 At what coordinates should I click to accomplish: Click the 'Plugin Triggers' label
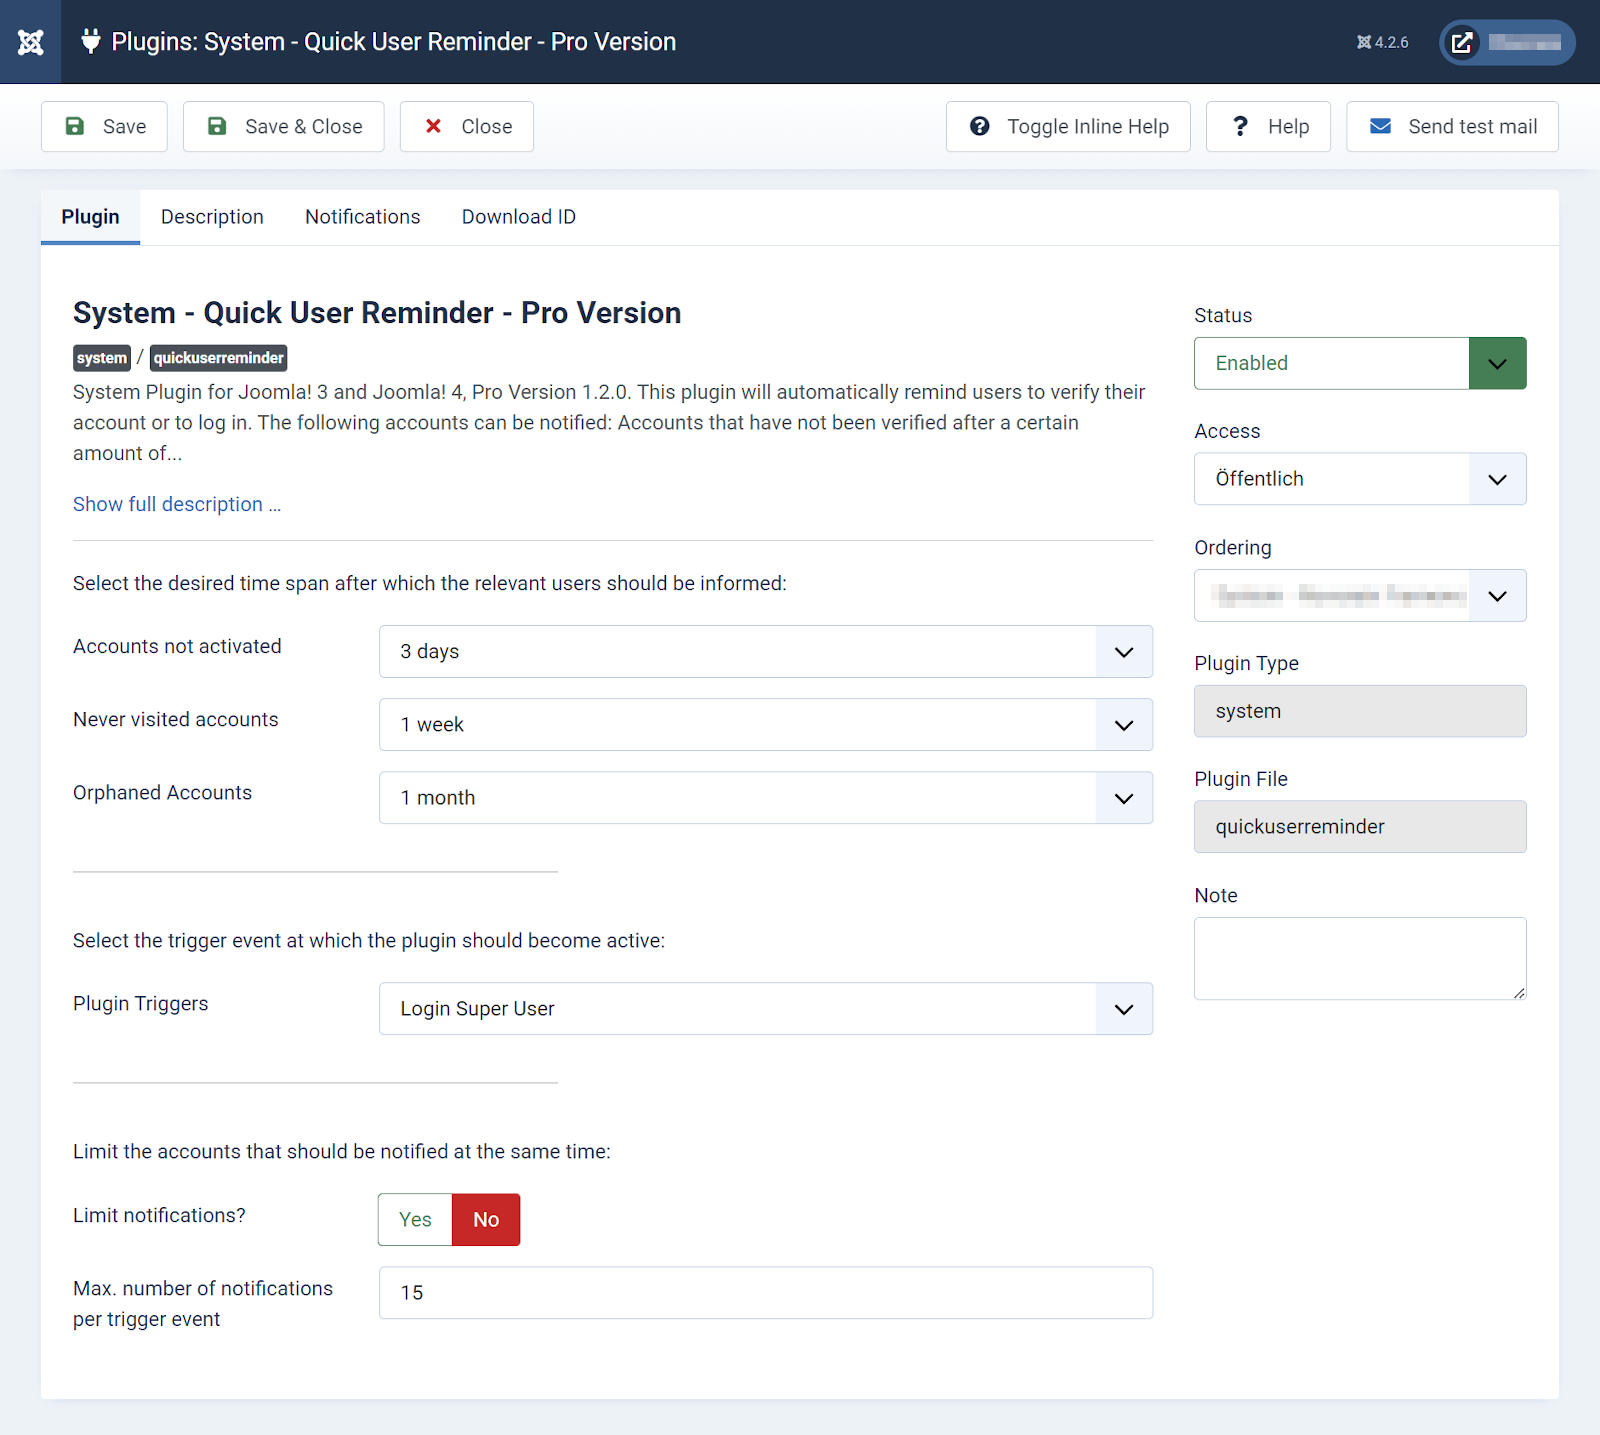point(141,1003)
